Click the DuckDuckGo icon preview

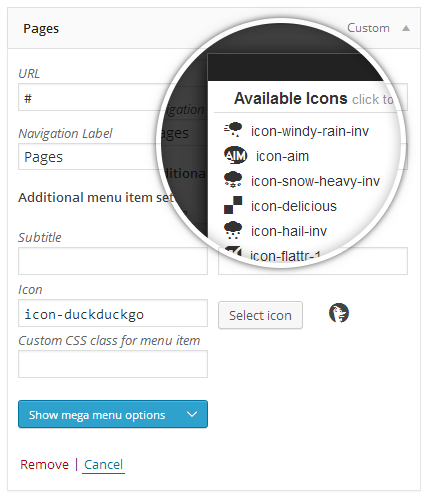coord(339,313)
